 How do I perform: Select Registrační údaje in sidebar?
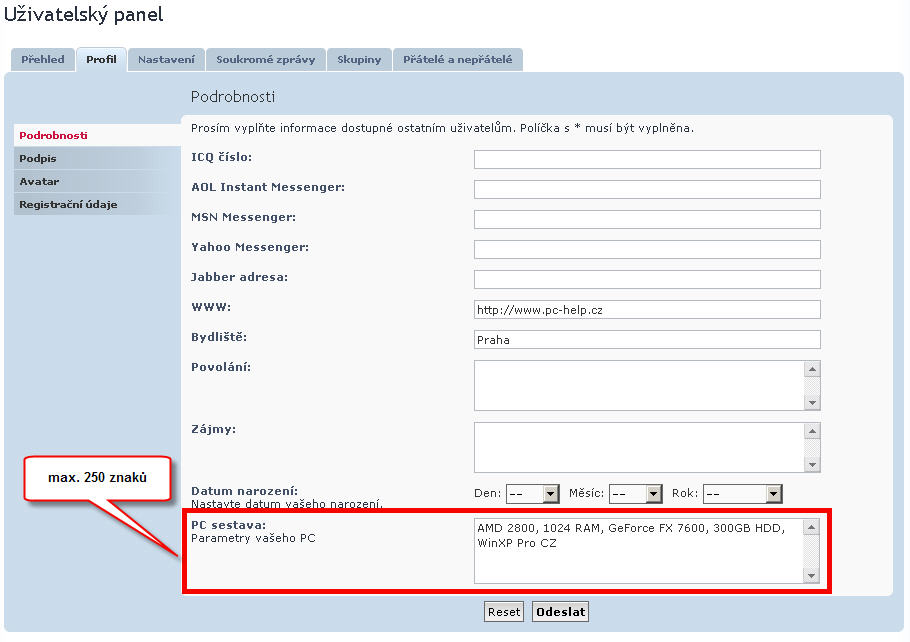[x=68, y=205]
